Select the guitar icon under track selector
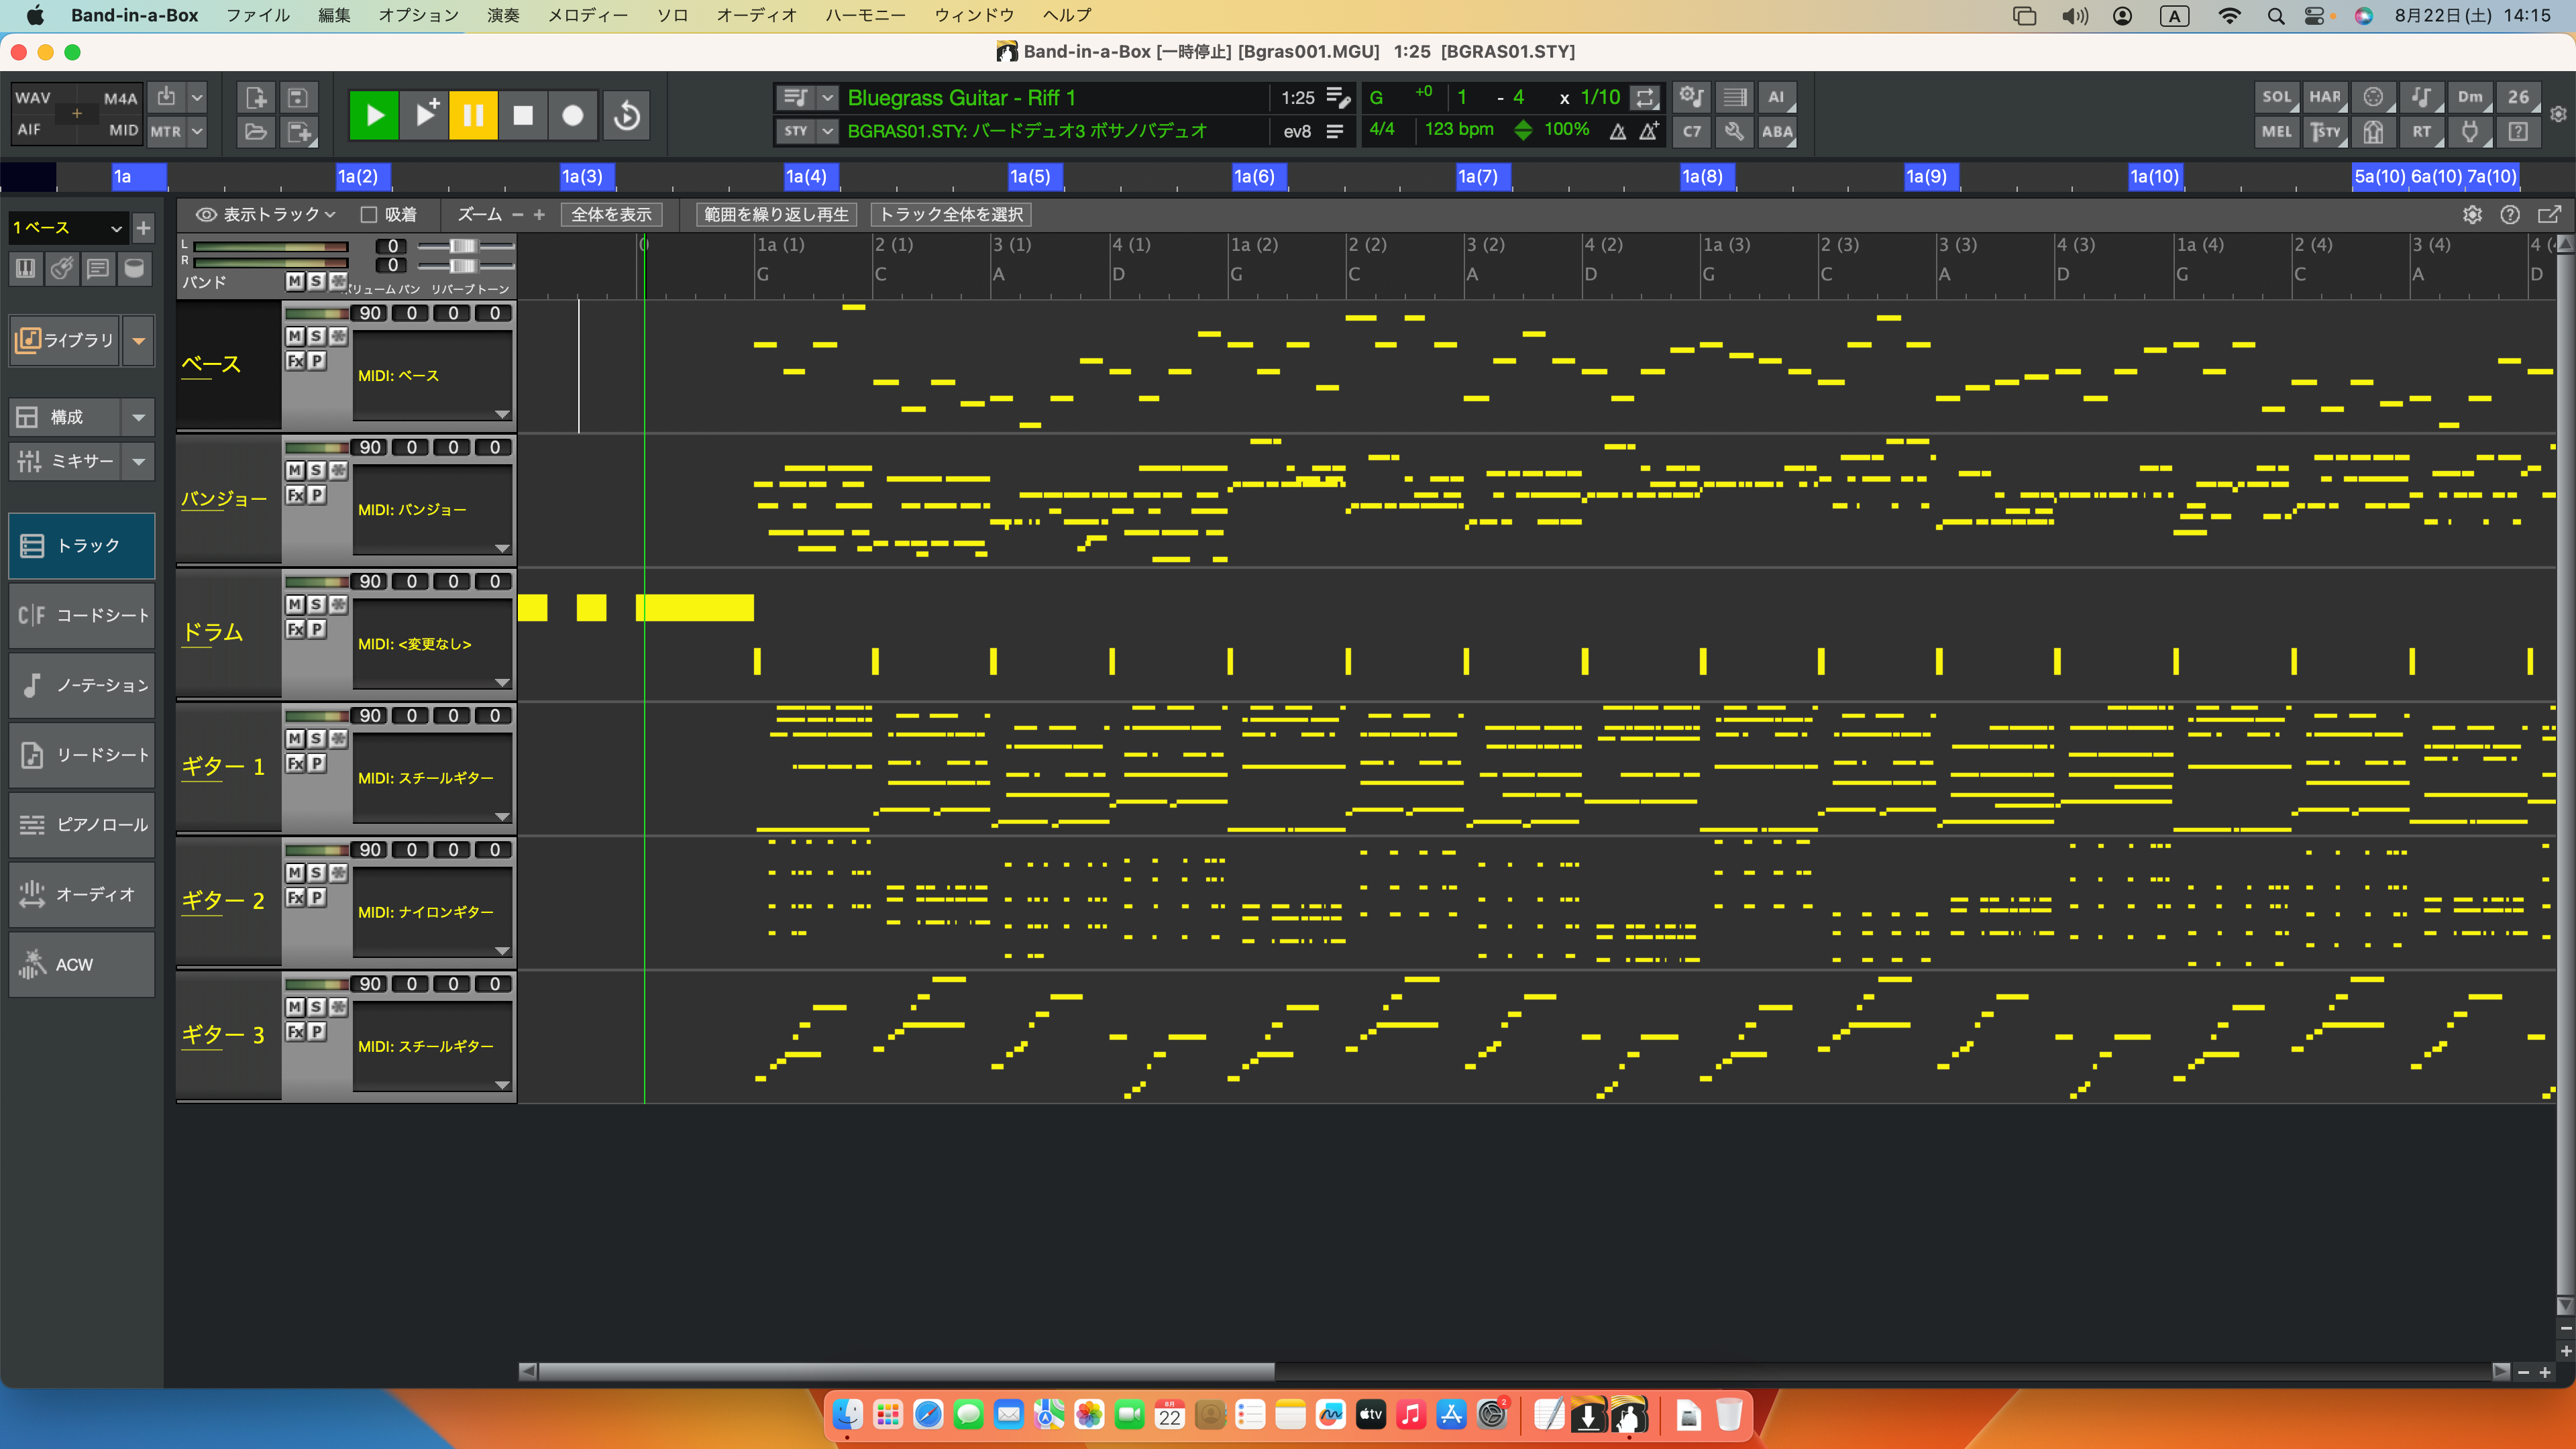The height and width of the screenshot is (1449, 2576). [x=61, y=269]
